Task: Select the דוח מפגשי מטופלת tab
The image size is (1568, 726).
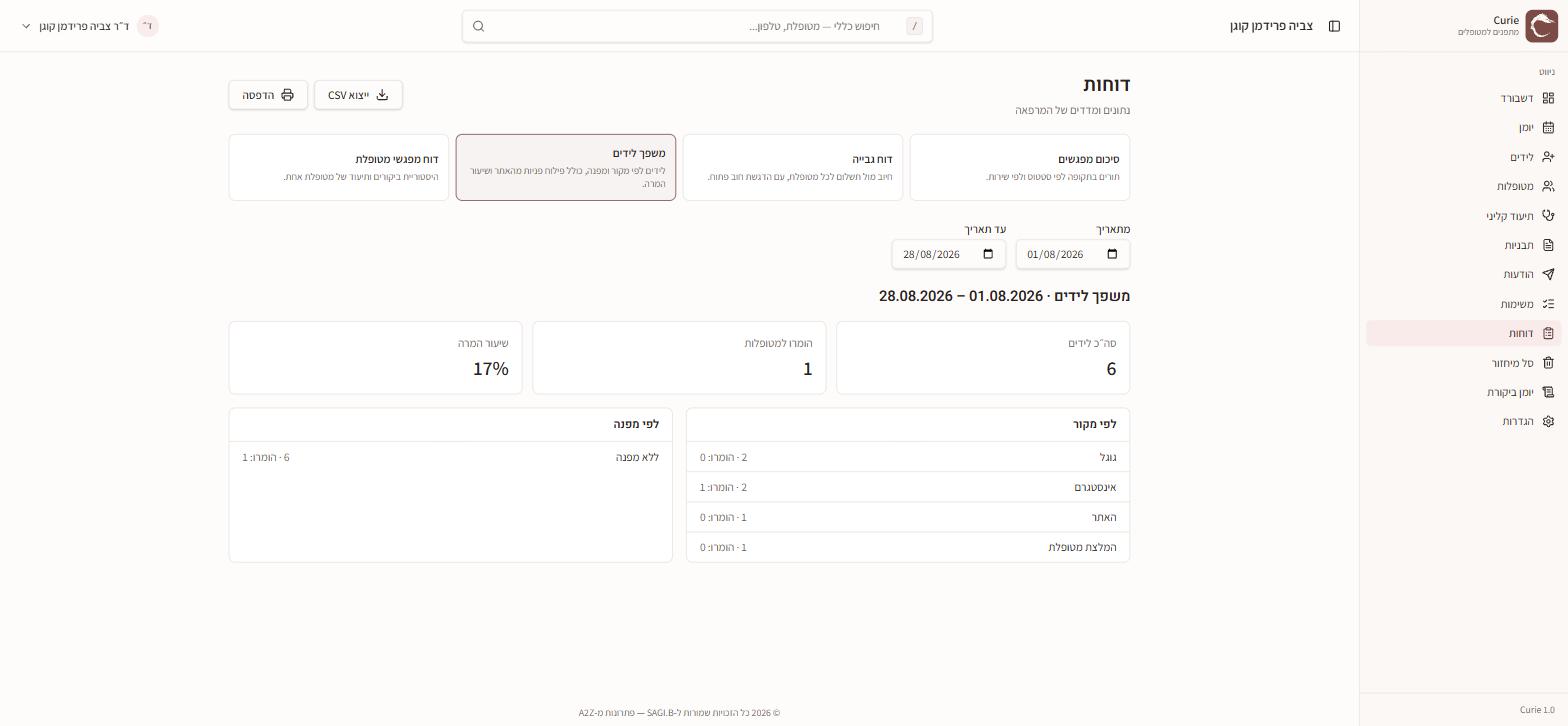Action: (339, 167)
